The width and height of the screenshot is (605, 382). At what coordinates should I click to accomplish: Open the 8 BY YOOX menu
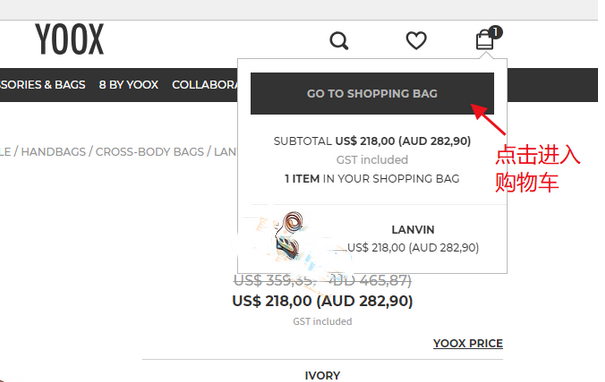tap(128, 85)
